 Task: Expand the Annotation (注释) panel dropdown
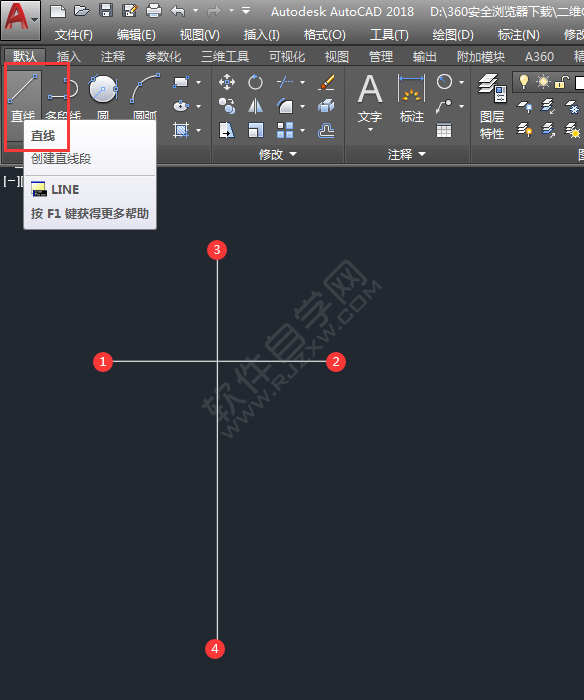[x=407, y=154]
